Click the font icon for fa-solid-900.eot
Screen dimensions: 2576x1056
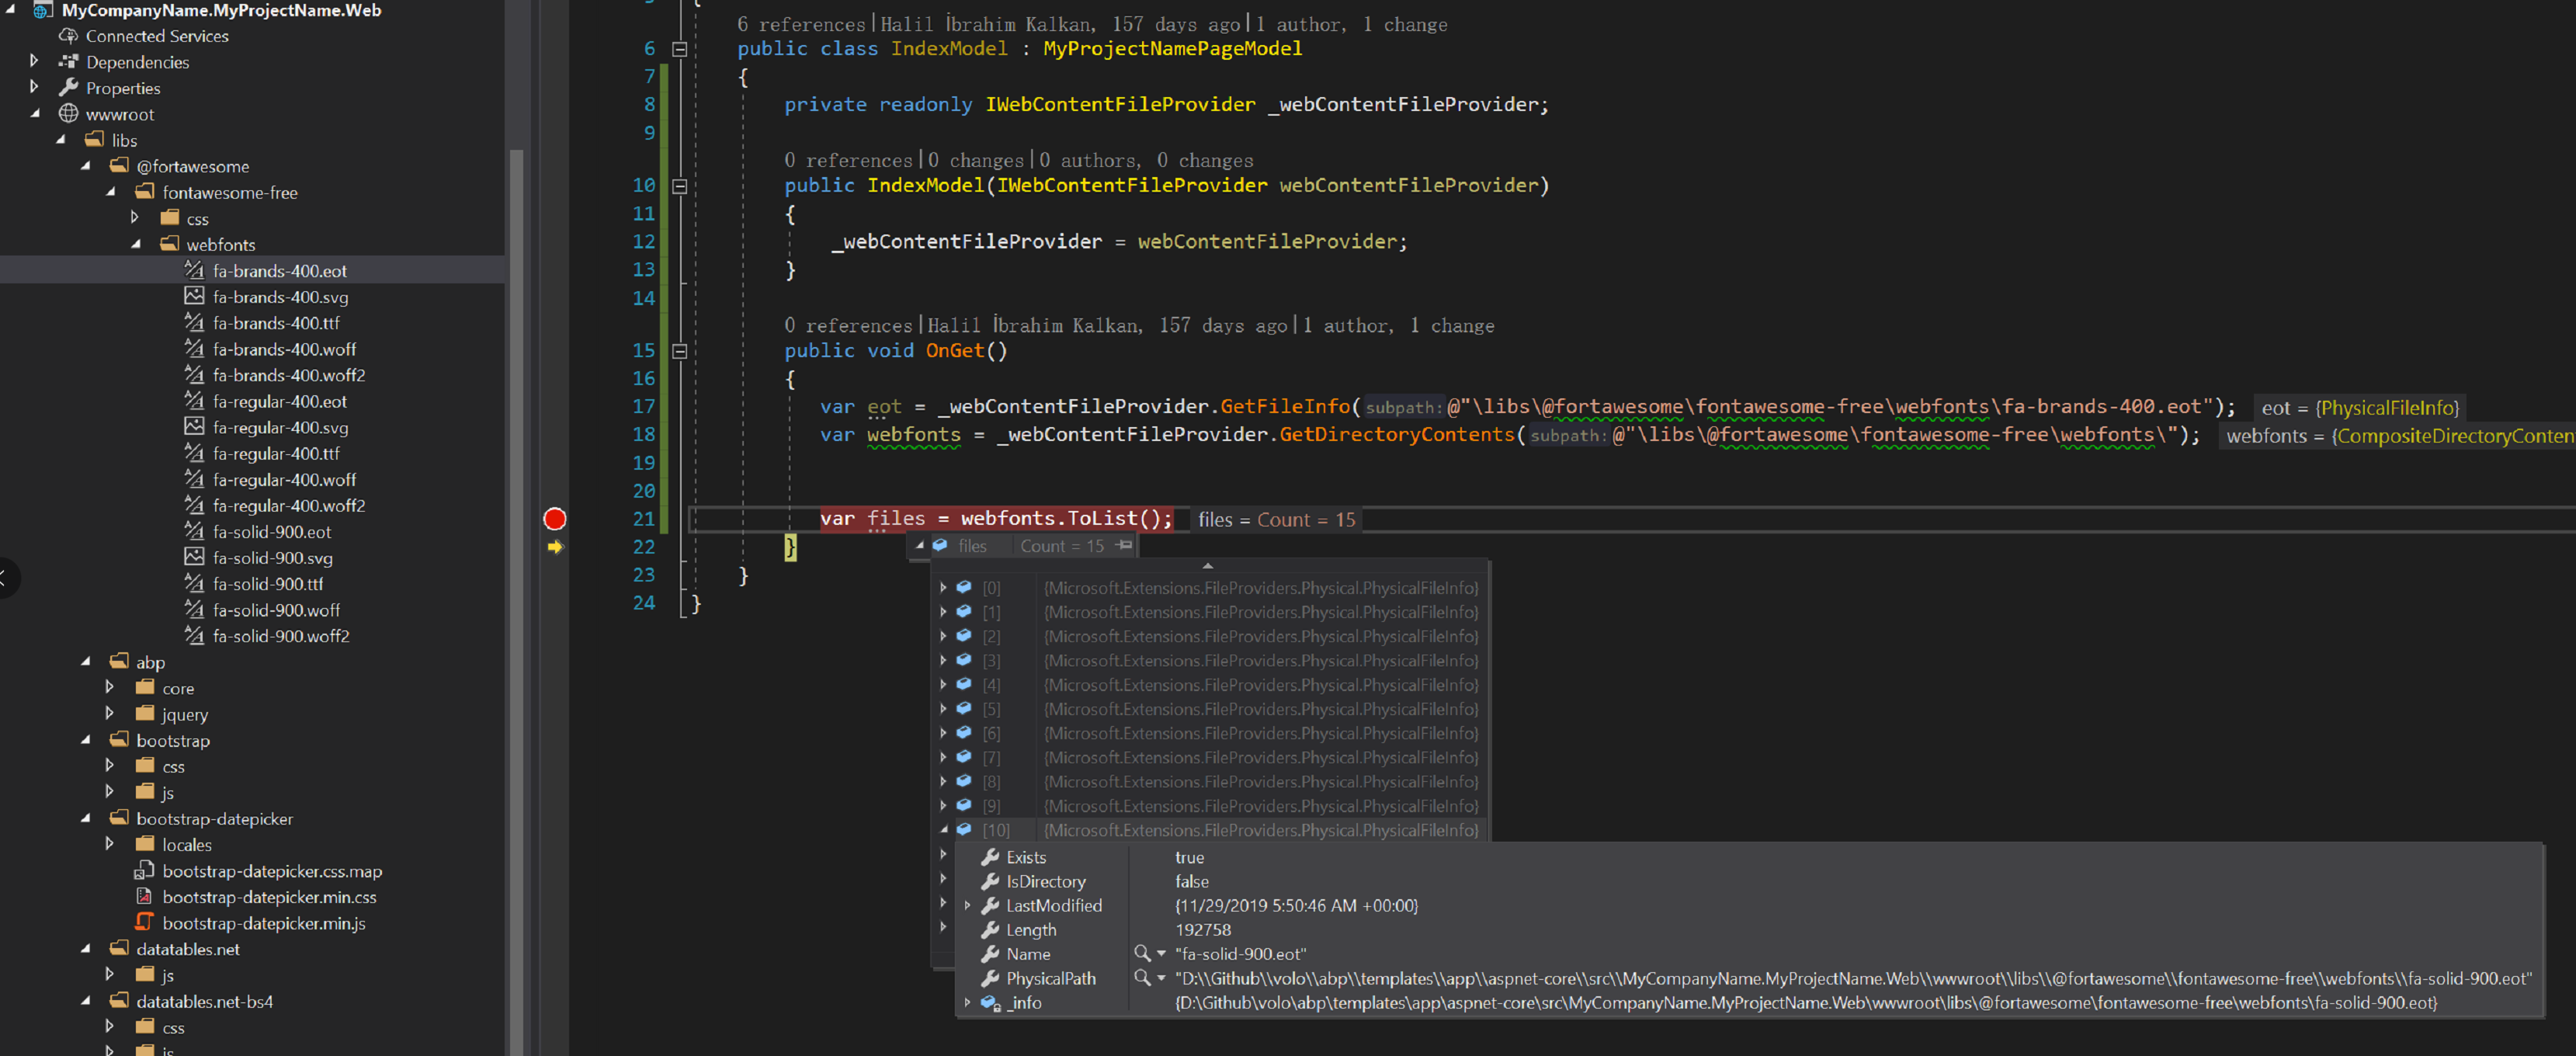(x=194, y=531)
